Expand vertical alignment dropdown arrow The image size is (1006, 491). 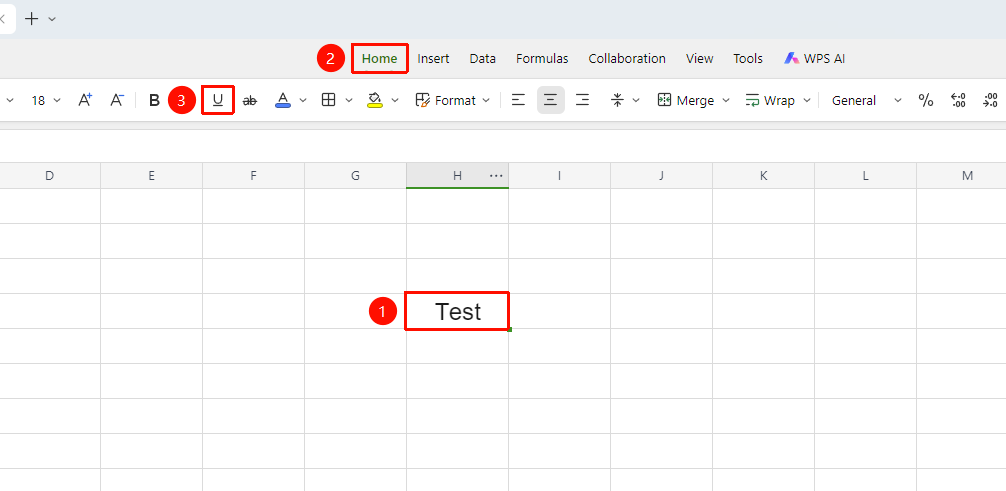636,100
